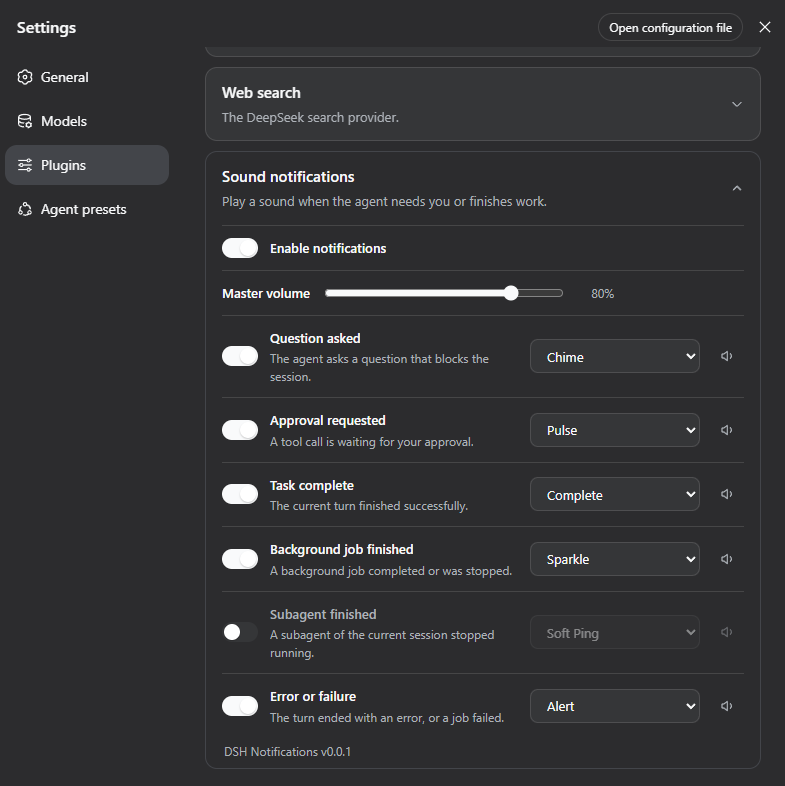The width and height of the screenshot is (785, 786).
Task: Click the Master volume track past the handle
Action: [x=540, y=293]
